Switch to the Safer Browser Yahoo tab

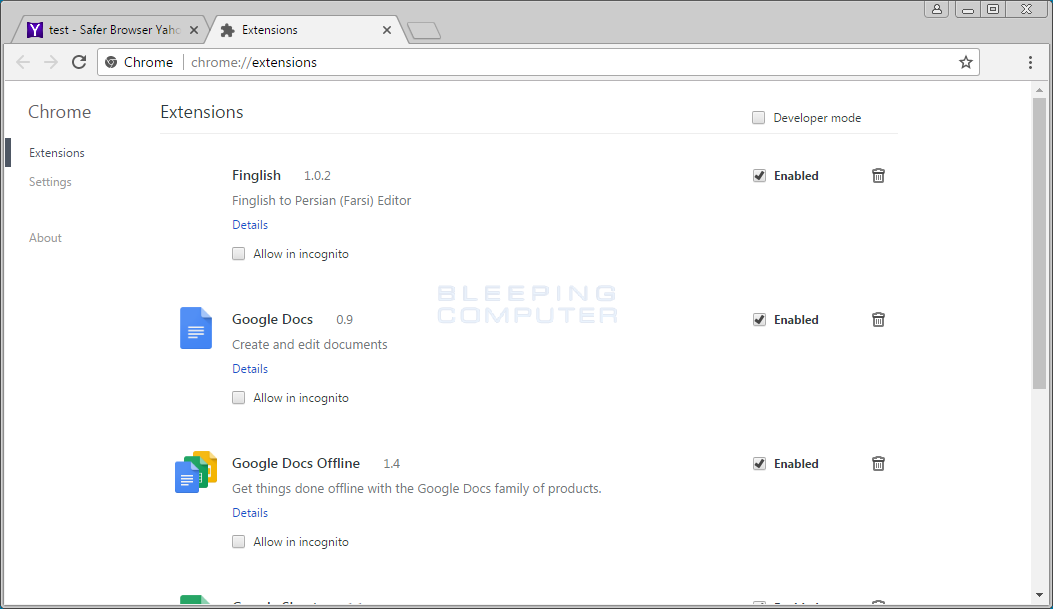110,29
